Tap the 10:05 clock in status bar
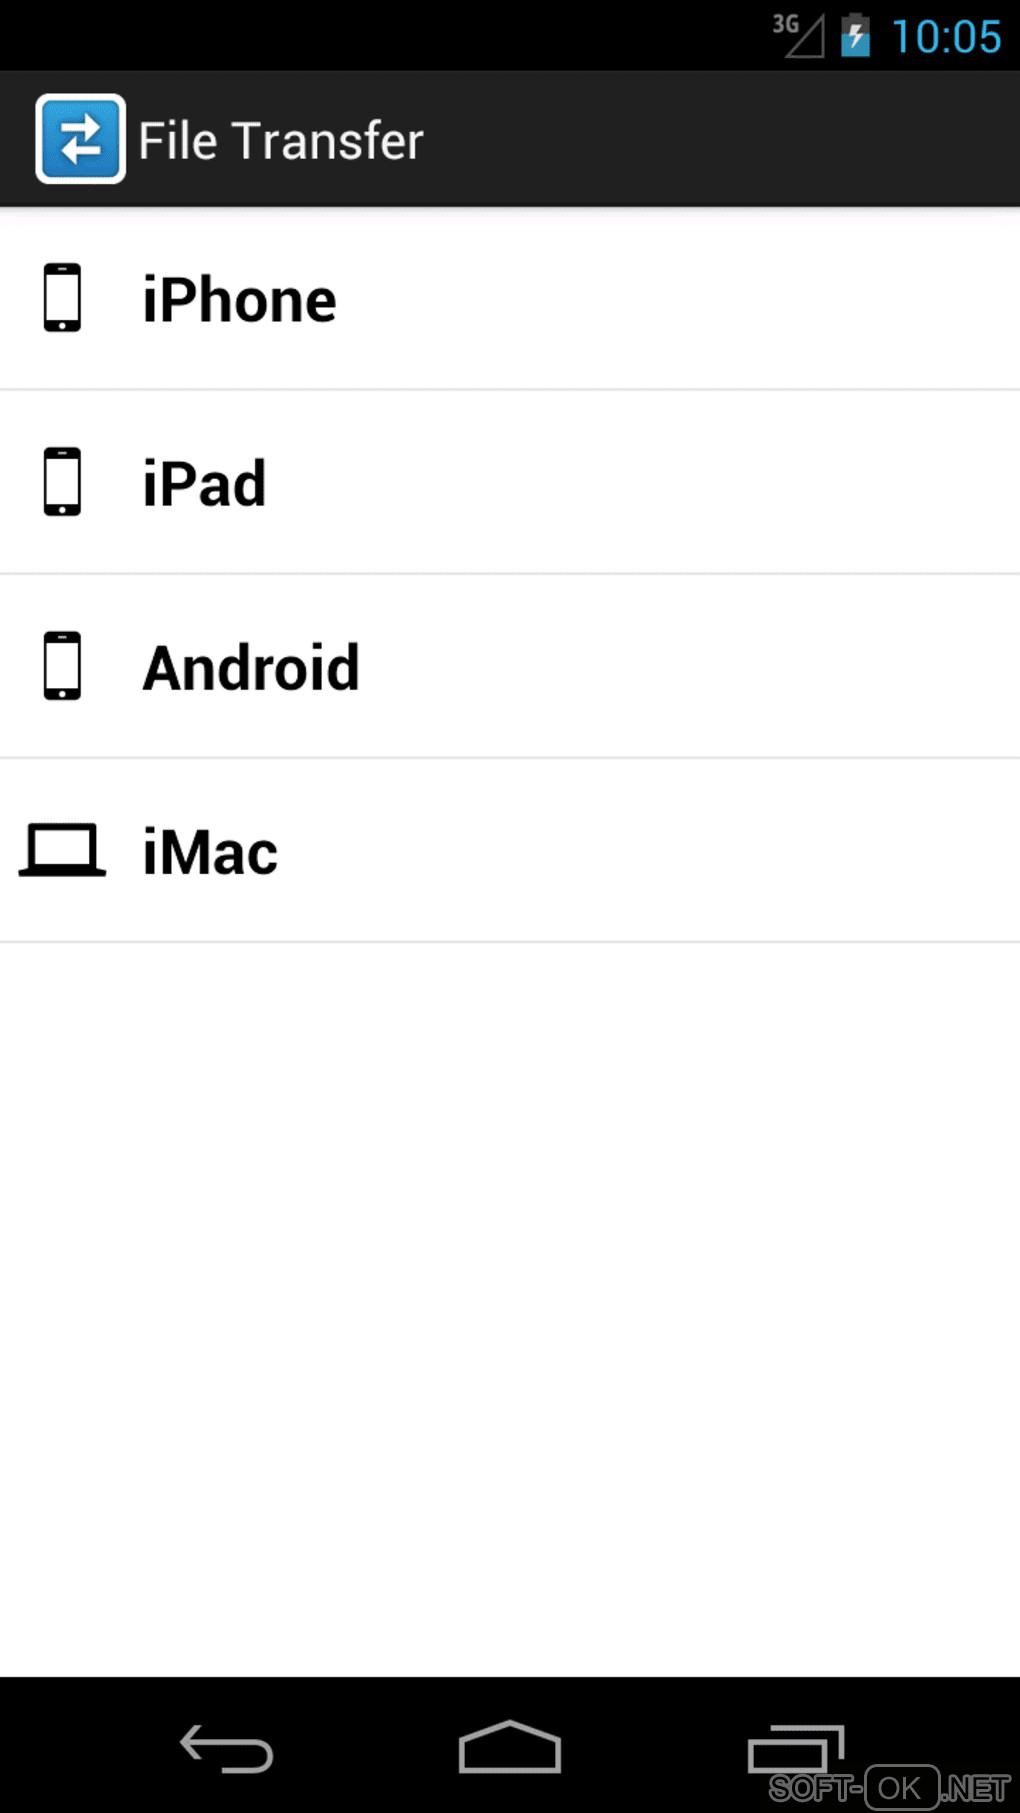The image size is (1020, 1813). point(946,37)
